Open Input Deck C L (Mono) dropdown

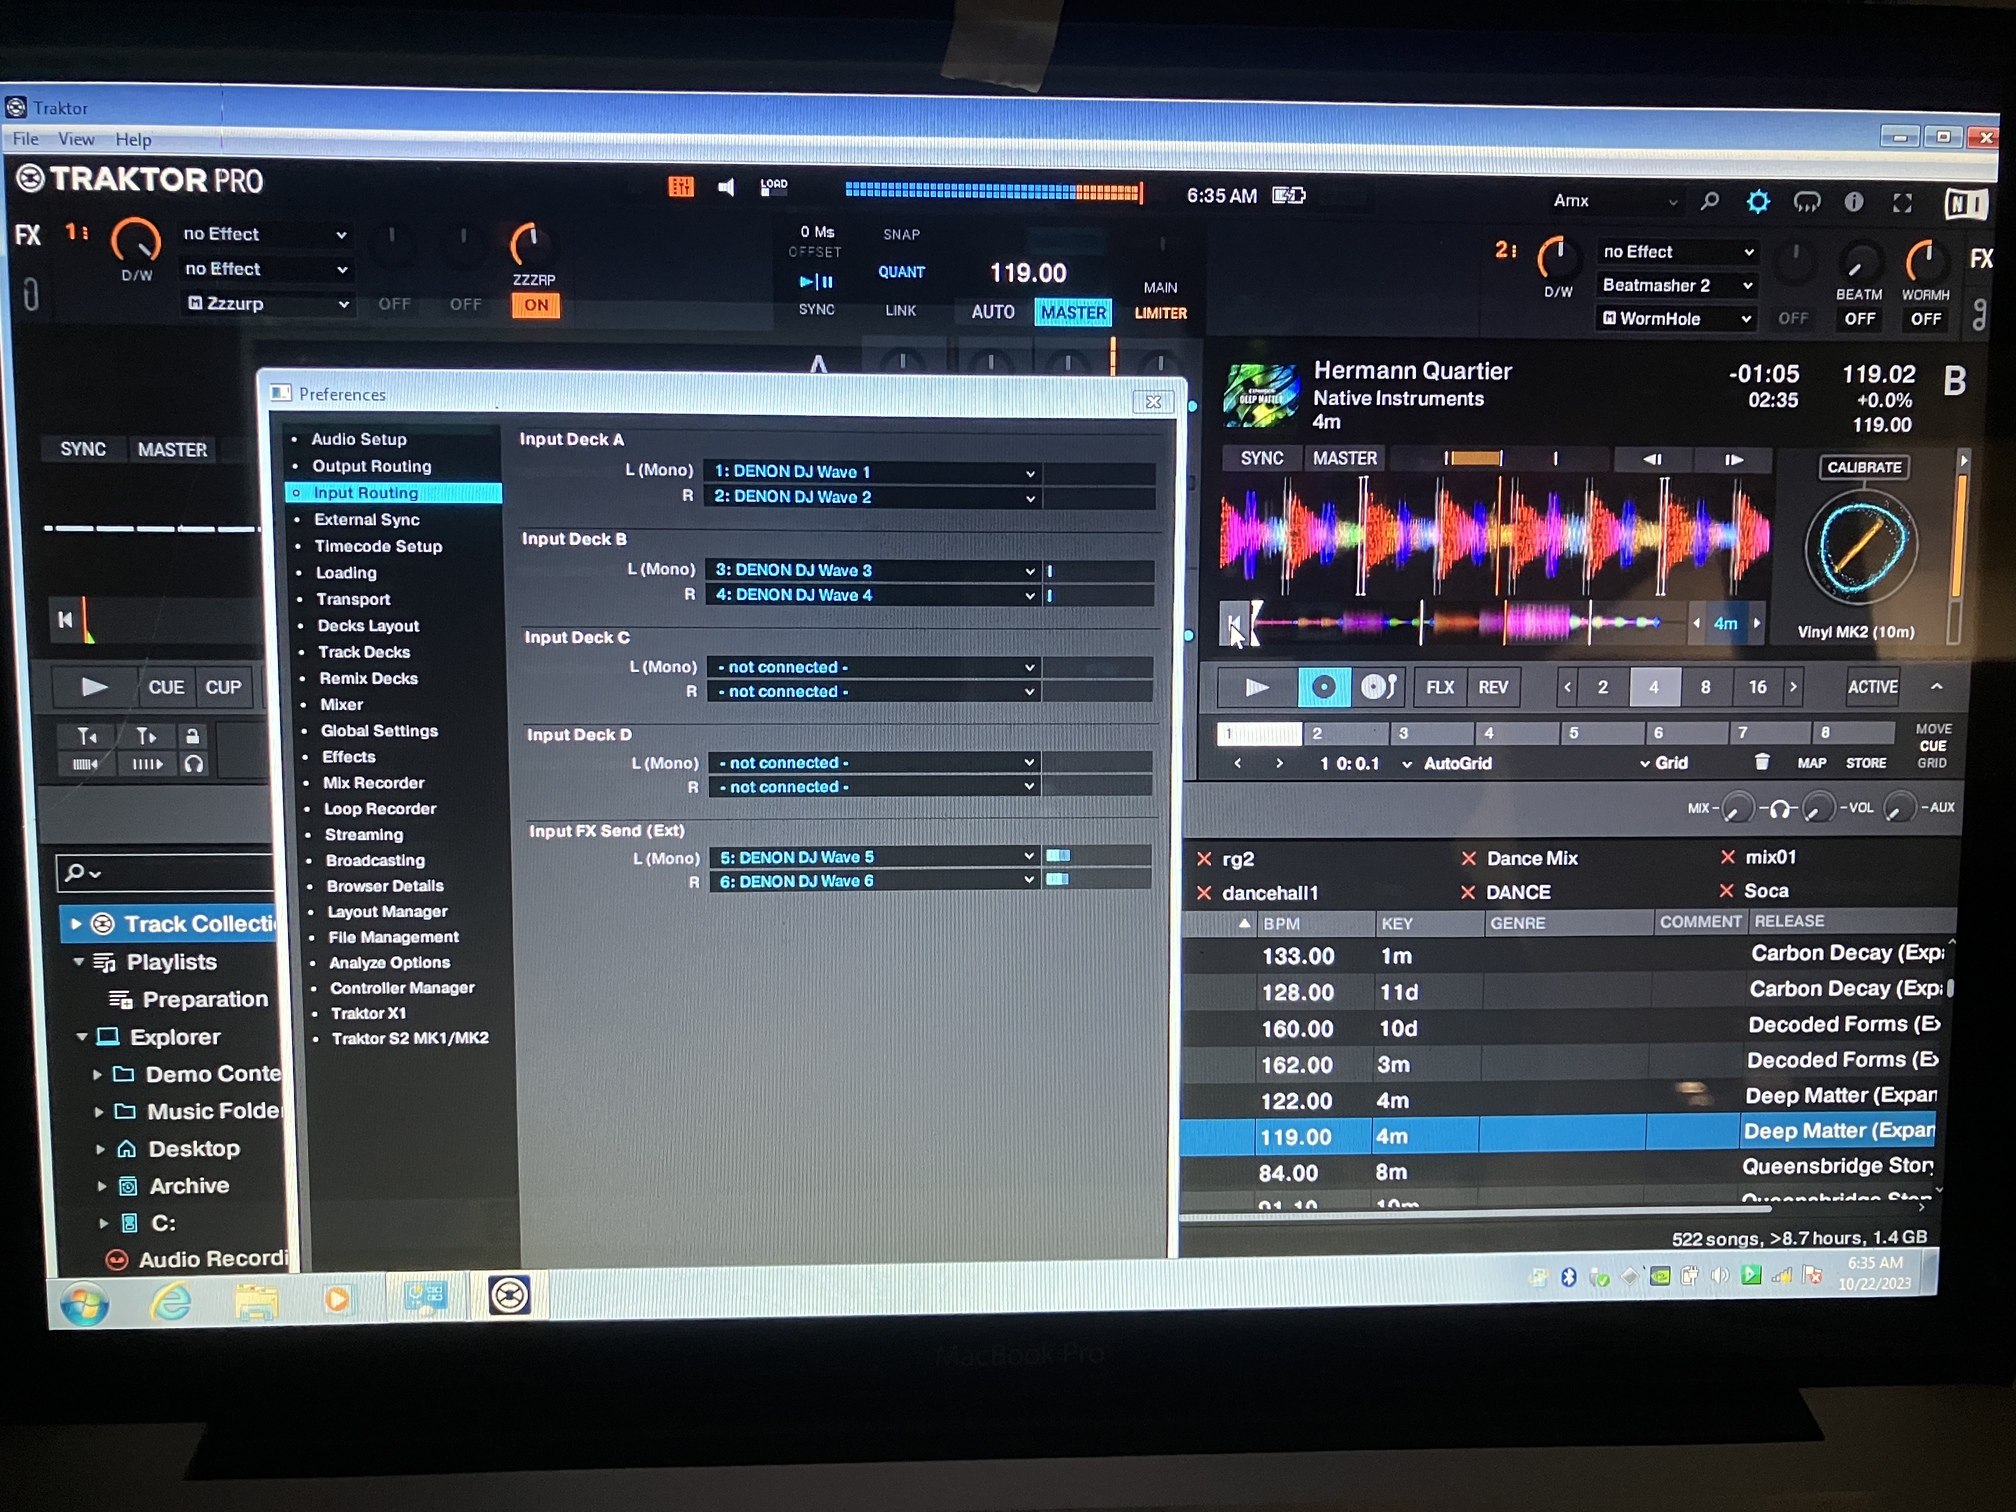pyautogui.click(x=873, y=667)
